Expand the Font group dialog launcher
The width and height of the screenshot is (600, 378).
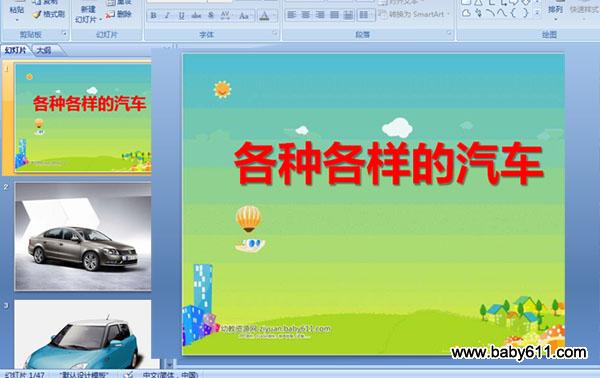coord(275,34)
